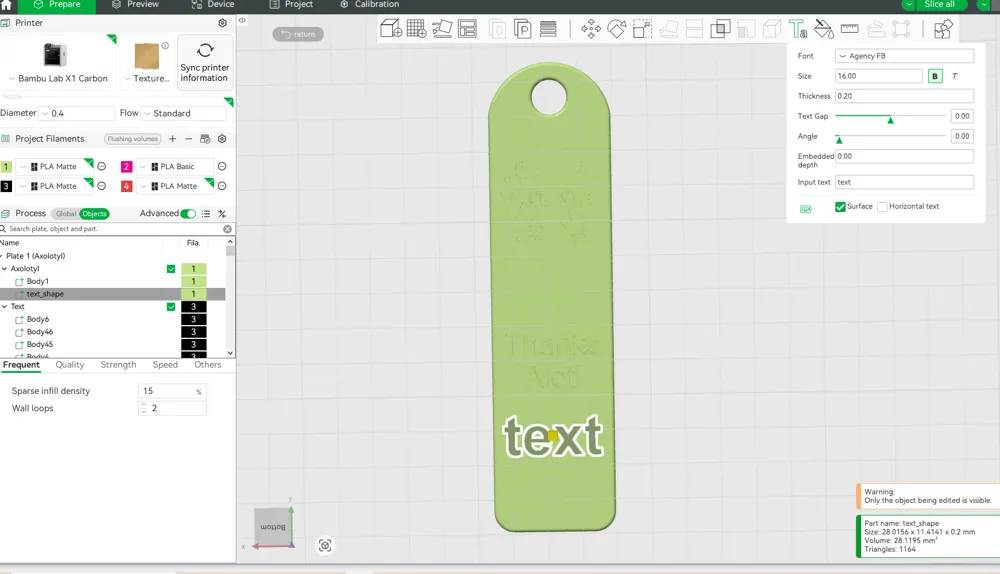Open the nozzle Diameter dropdown

(x=77, y=114)
